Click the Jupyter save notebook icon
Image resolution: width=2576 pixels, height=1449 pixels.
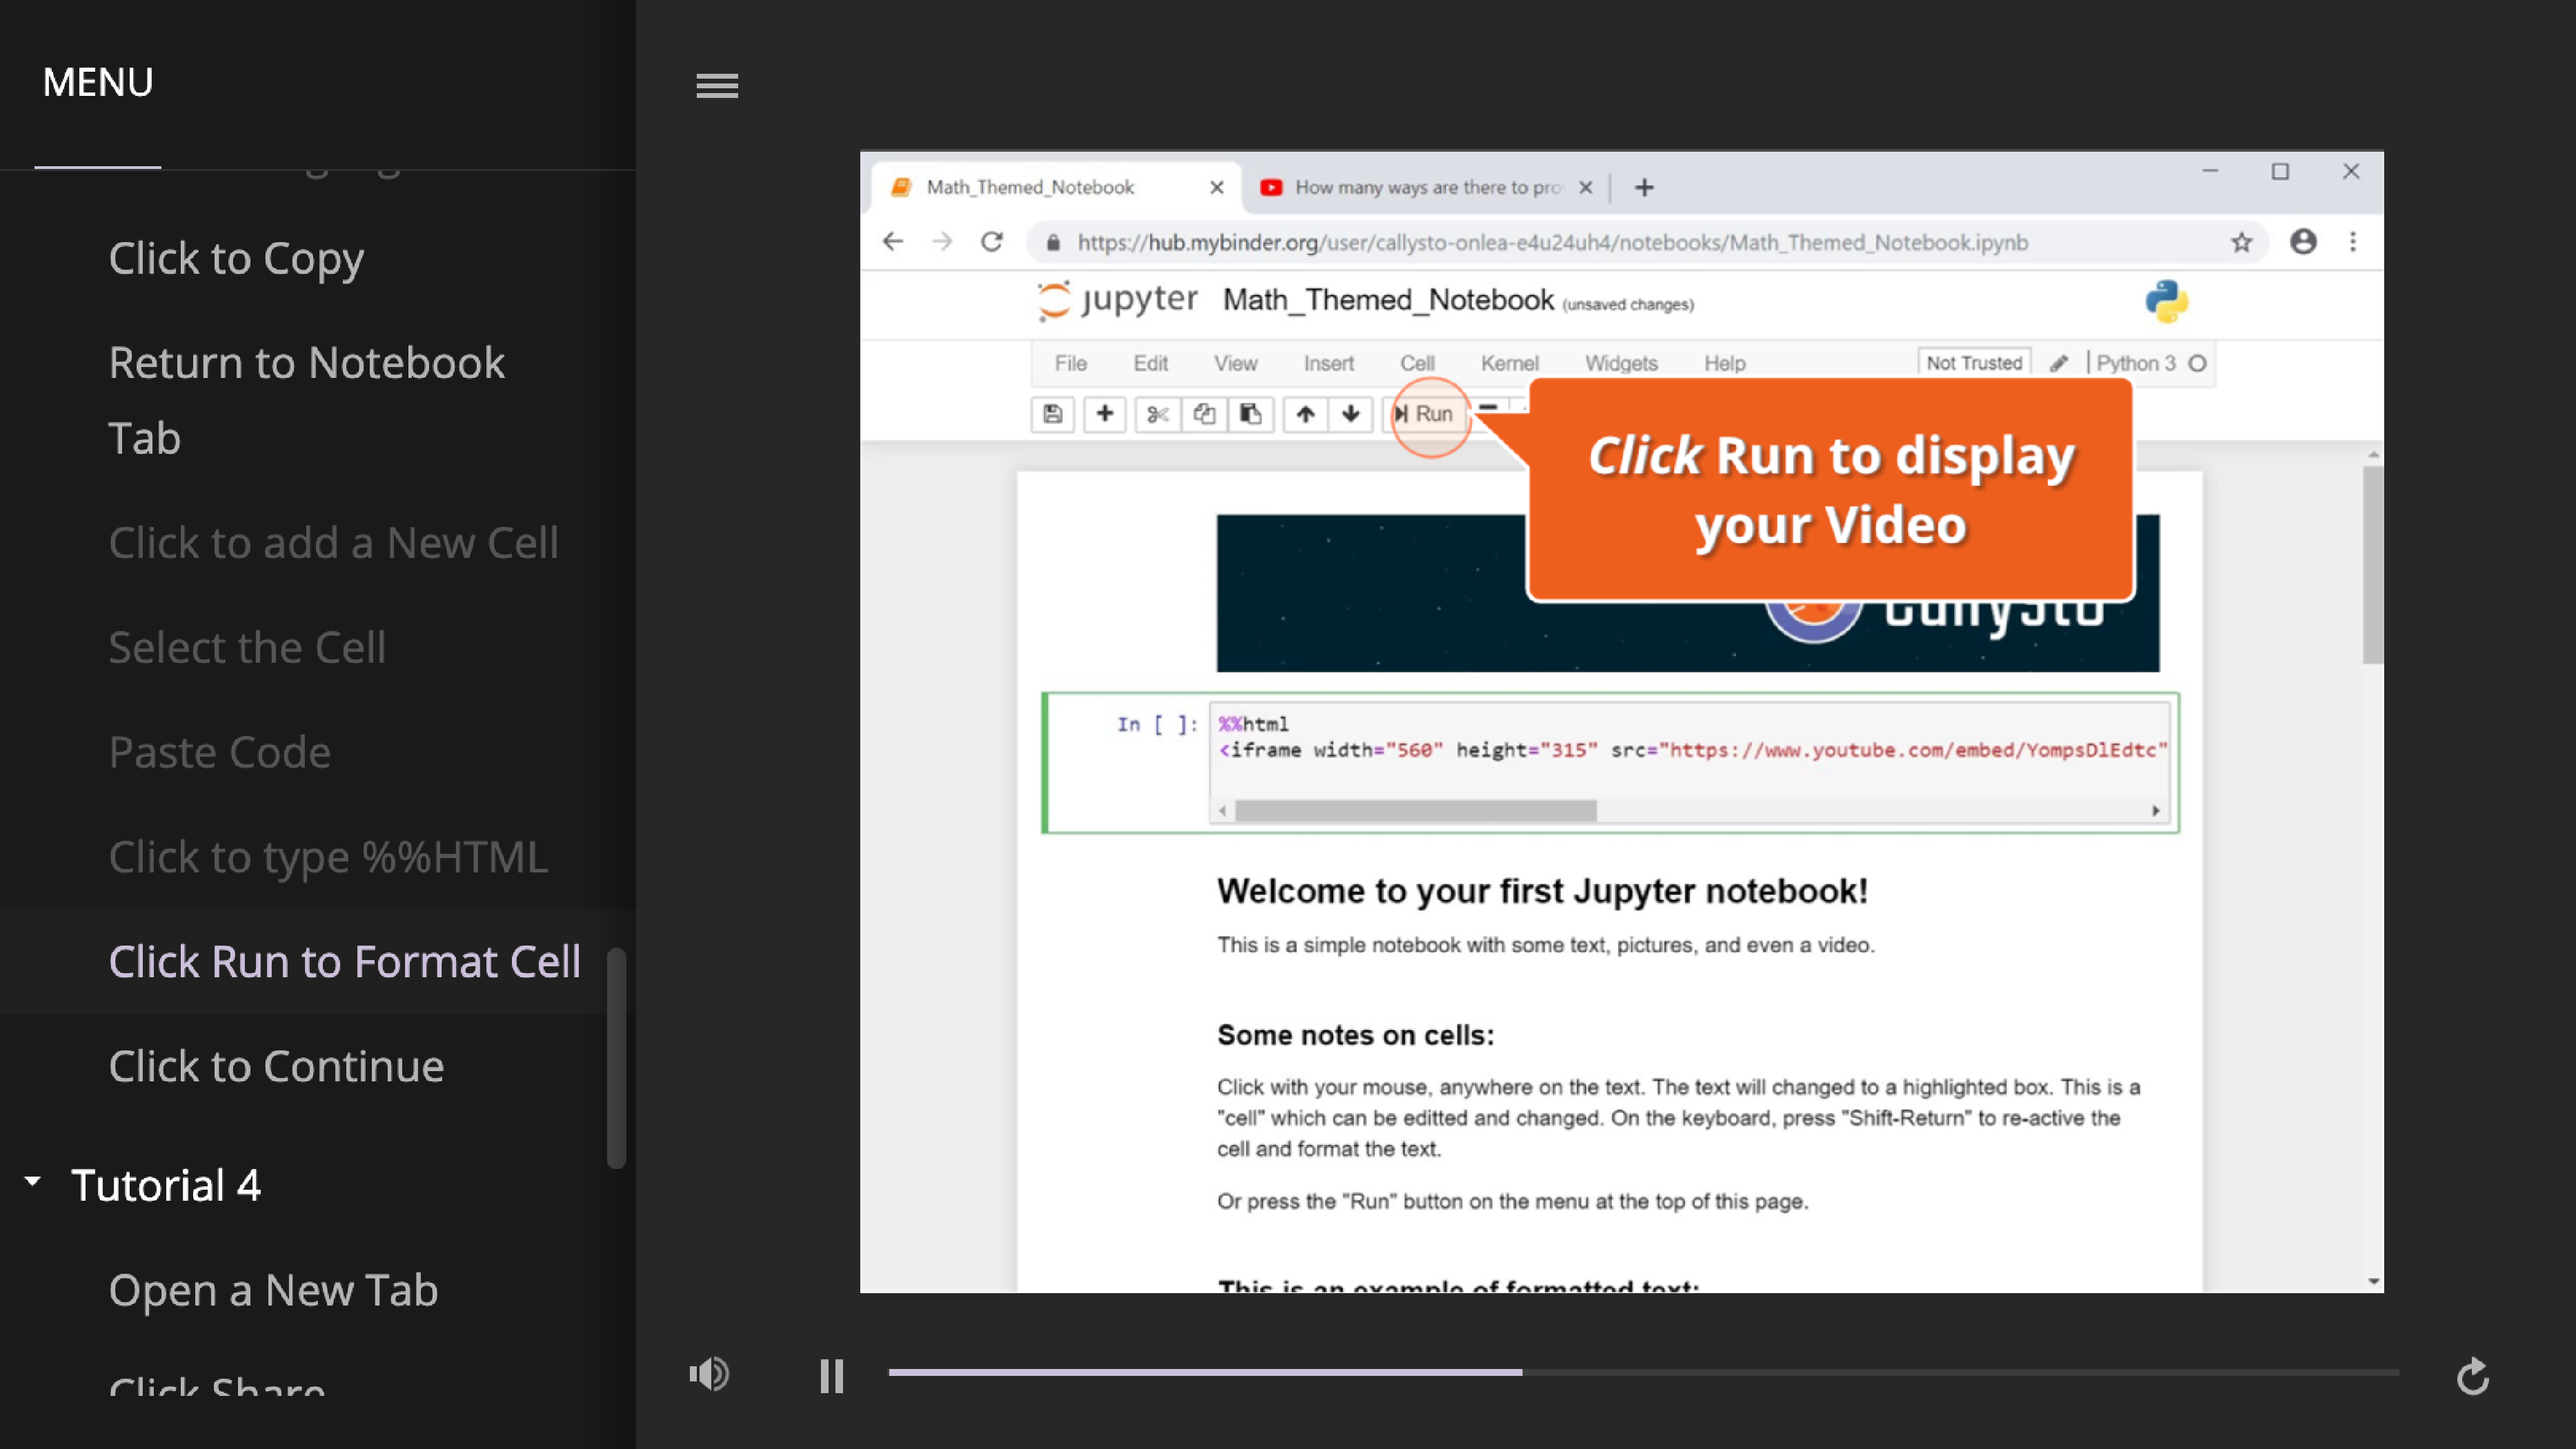(1052, 414)
